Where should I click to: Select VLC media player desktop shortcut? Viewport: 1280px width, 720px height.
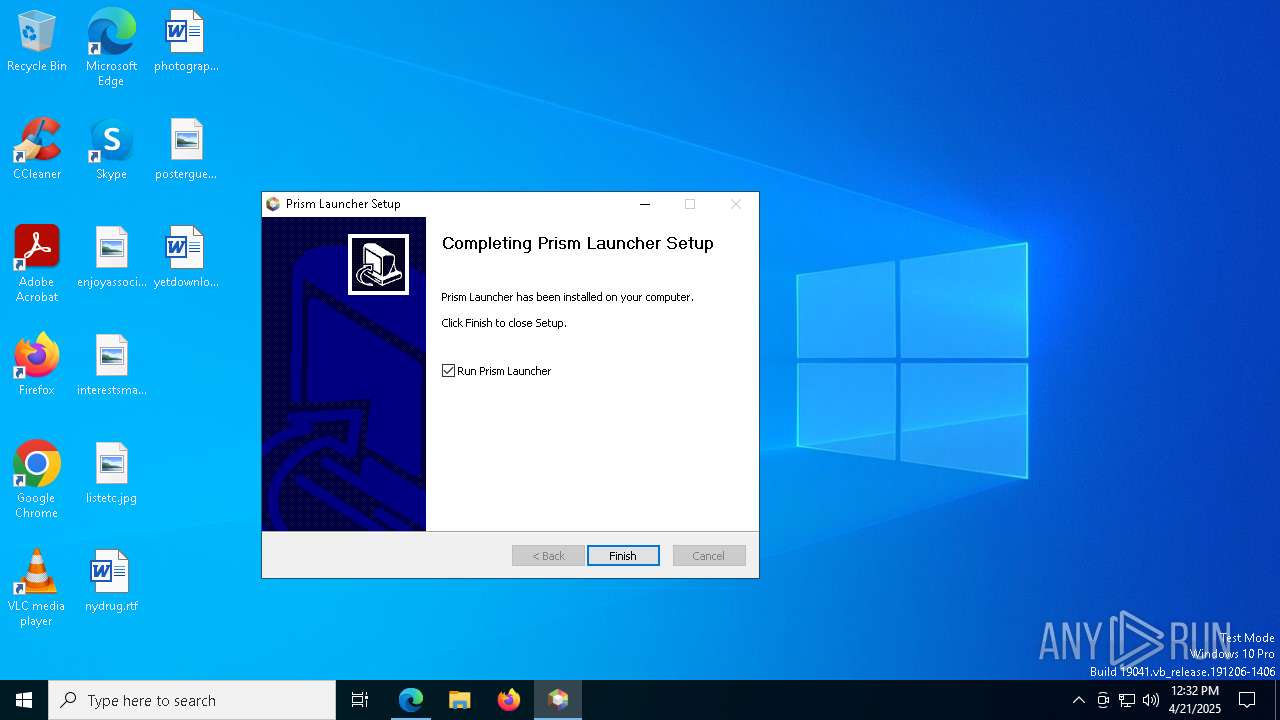[37, 588]
